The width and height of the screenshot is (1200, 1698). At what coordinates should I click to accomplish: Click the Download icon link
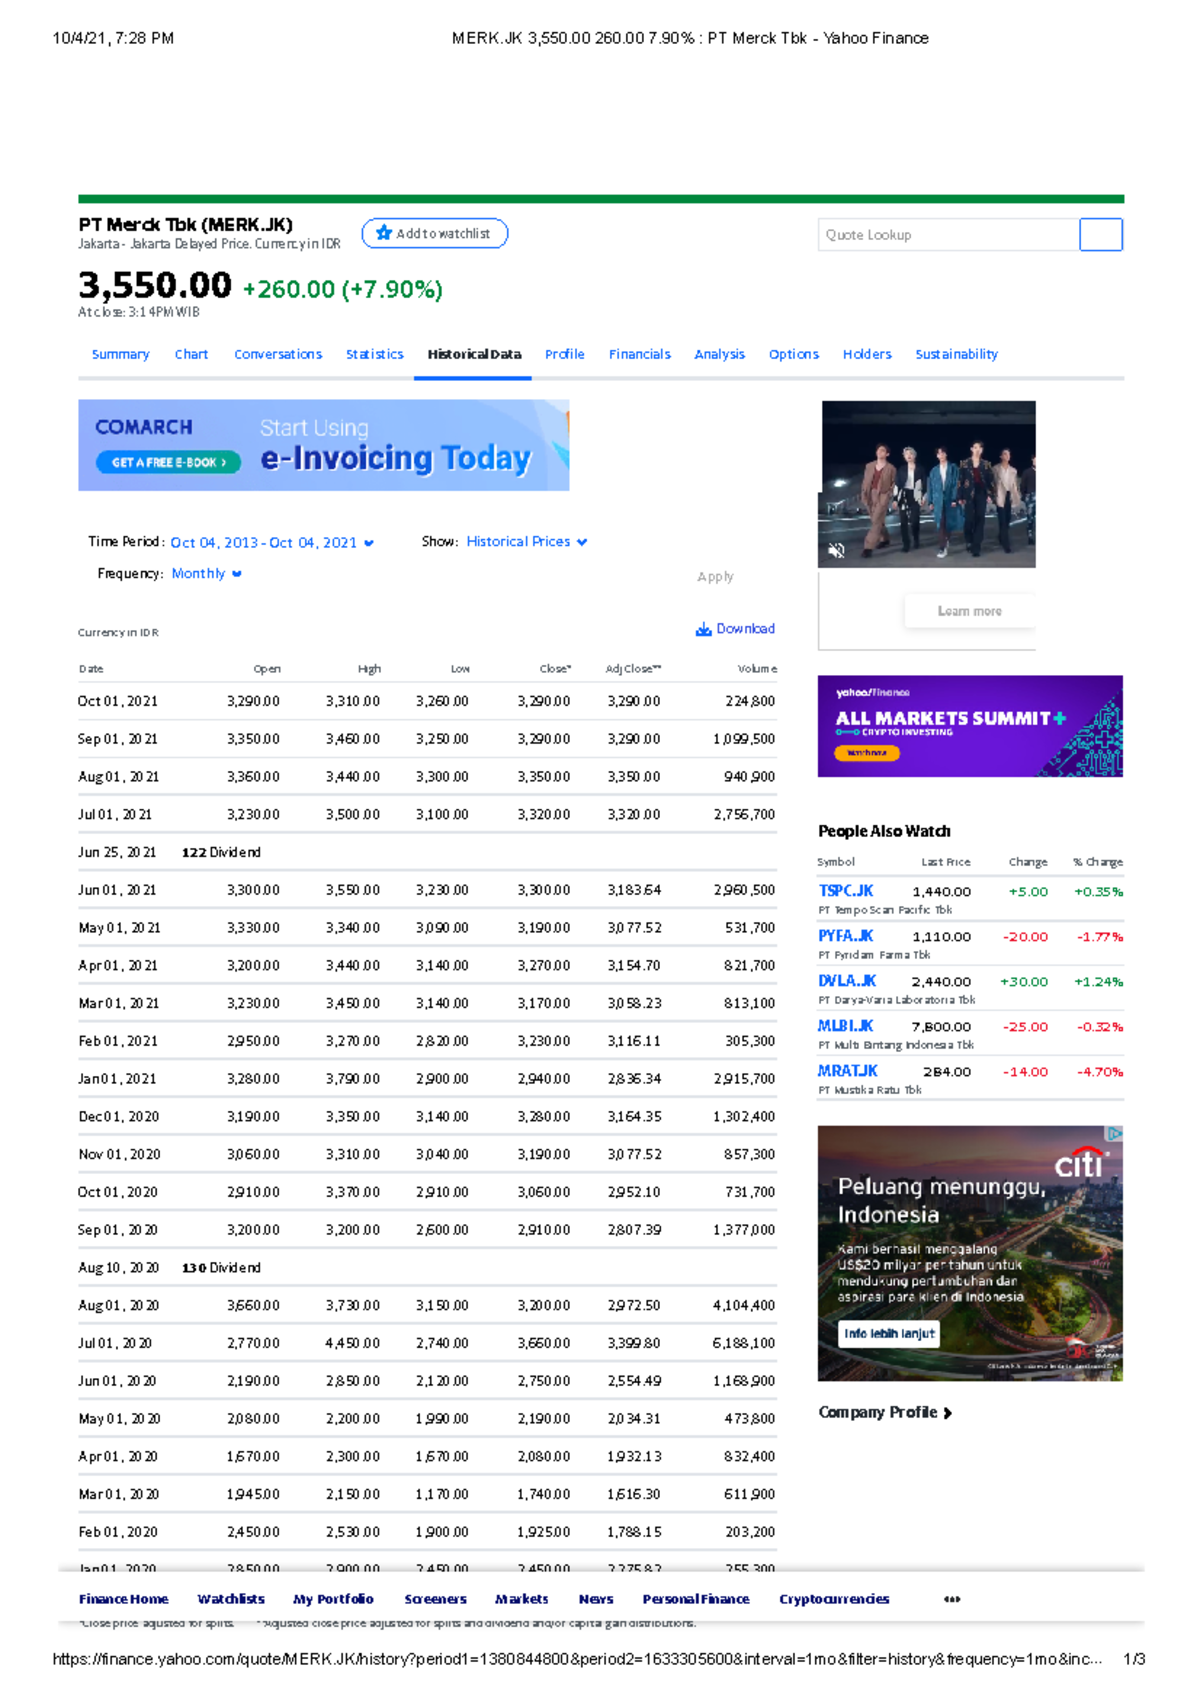[735, 629]
